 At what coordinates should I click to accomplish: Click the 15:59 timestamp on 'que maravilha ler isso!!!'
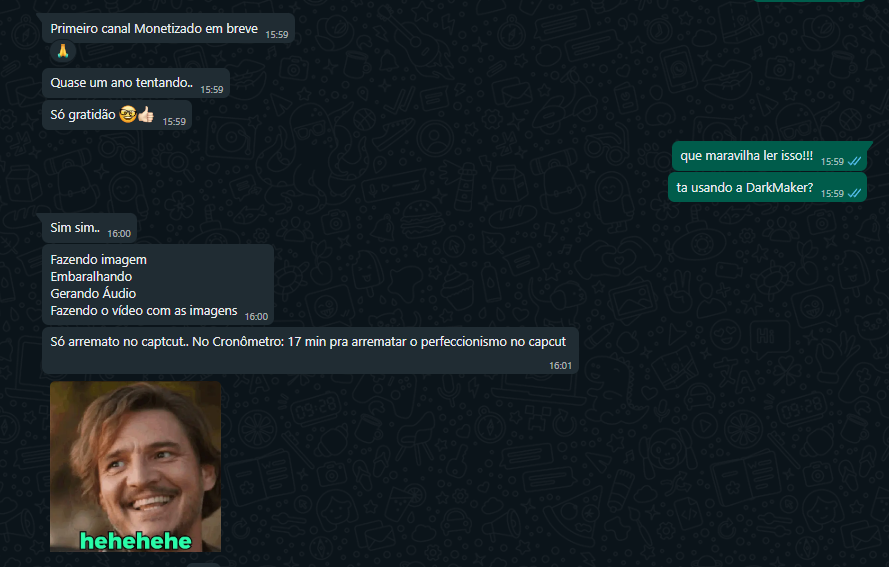[x=832, y=162]
